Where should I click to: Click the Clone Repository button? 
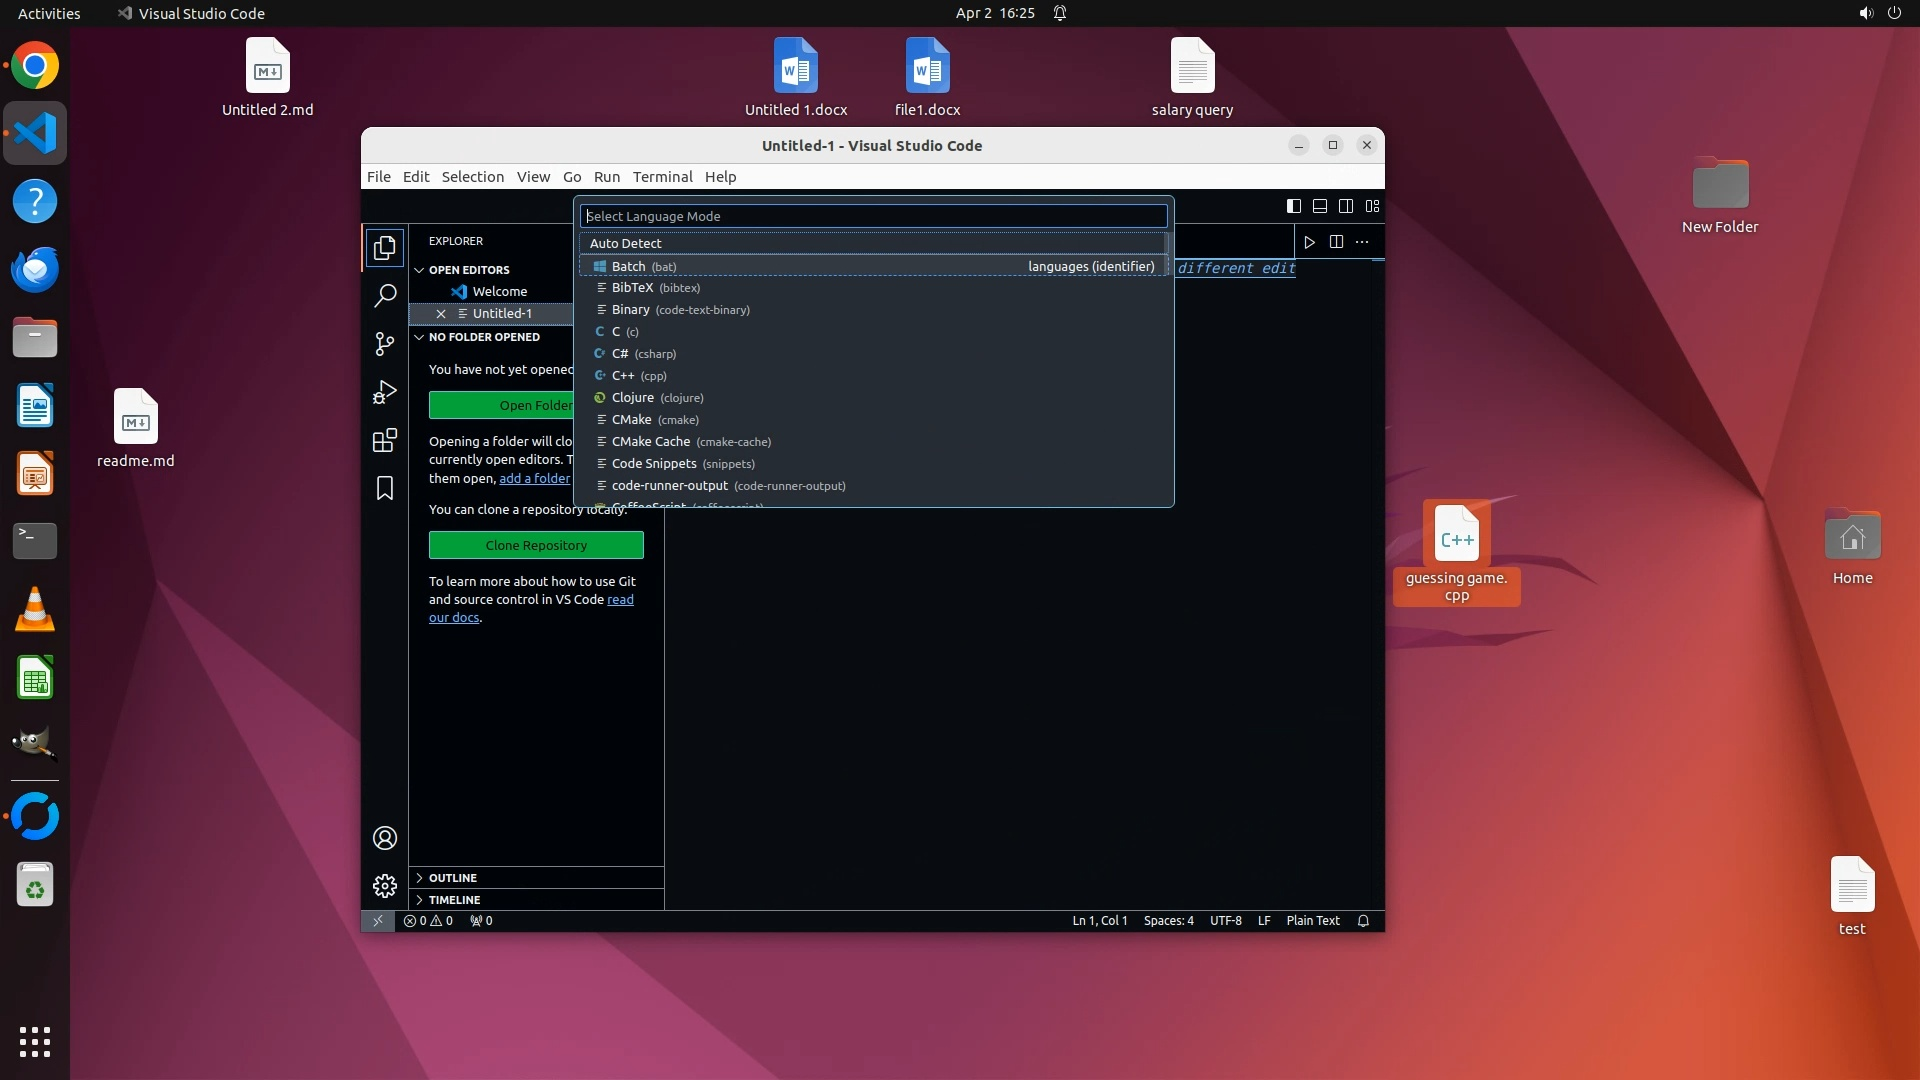click(536, 546)
